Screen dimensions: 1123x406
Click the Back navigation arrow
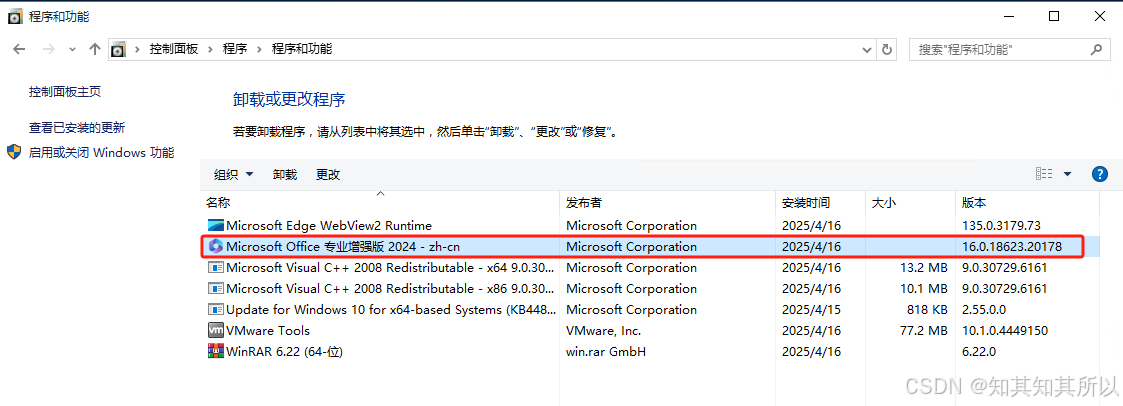click(x=19, y=49)
